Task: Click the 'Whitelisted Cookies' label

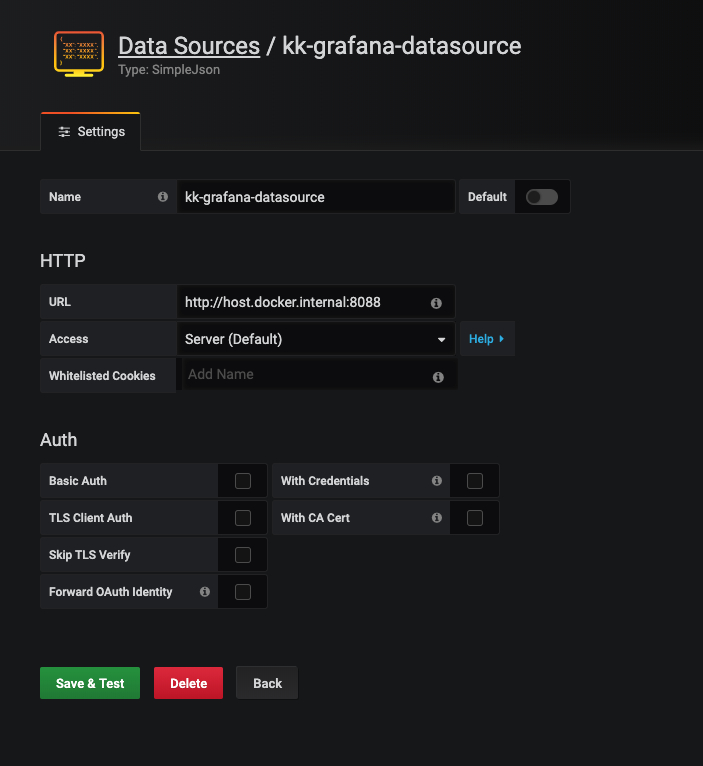Action: [x=102, y=376]
